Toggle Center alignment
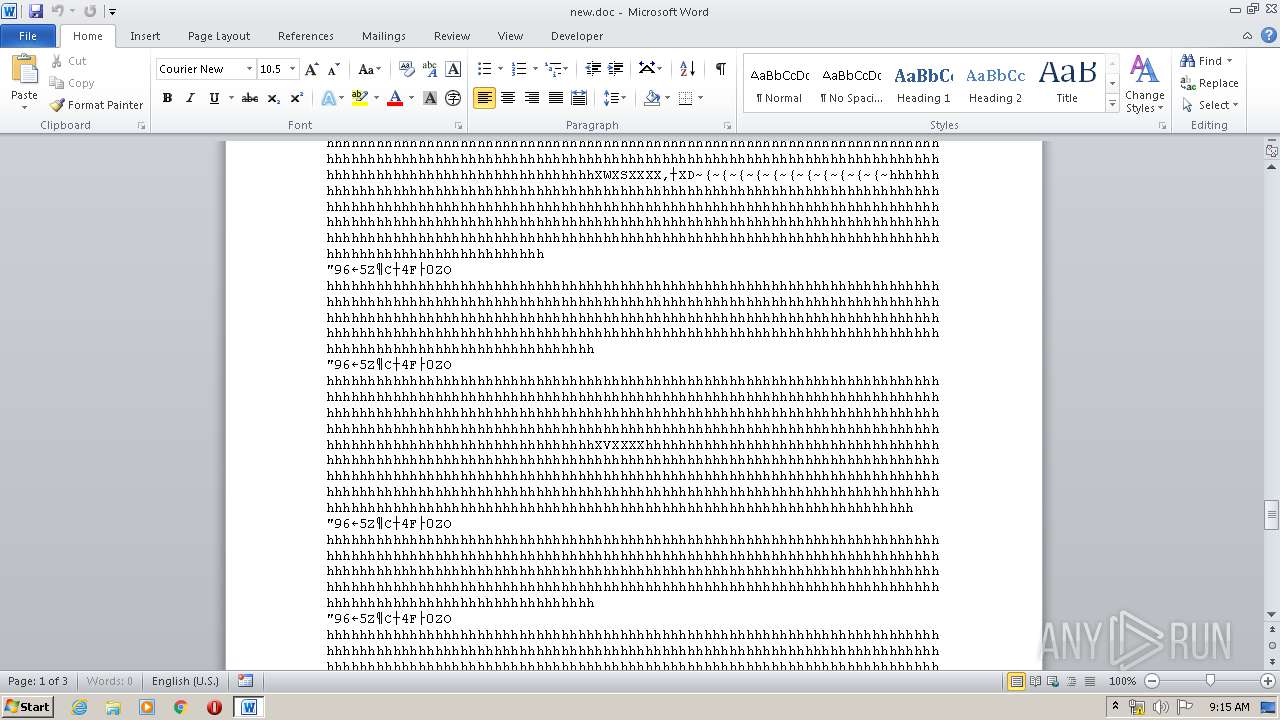 (508, 98)
